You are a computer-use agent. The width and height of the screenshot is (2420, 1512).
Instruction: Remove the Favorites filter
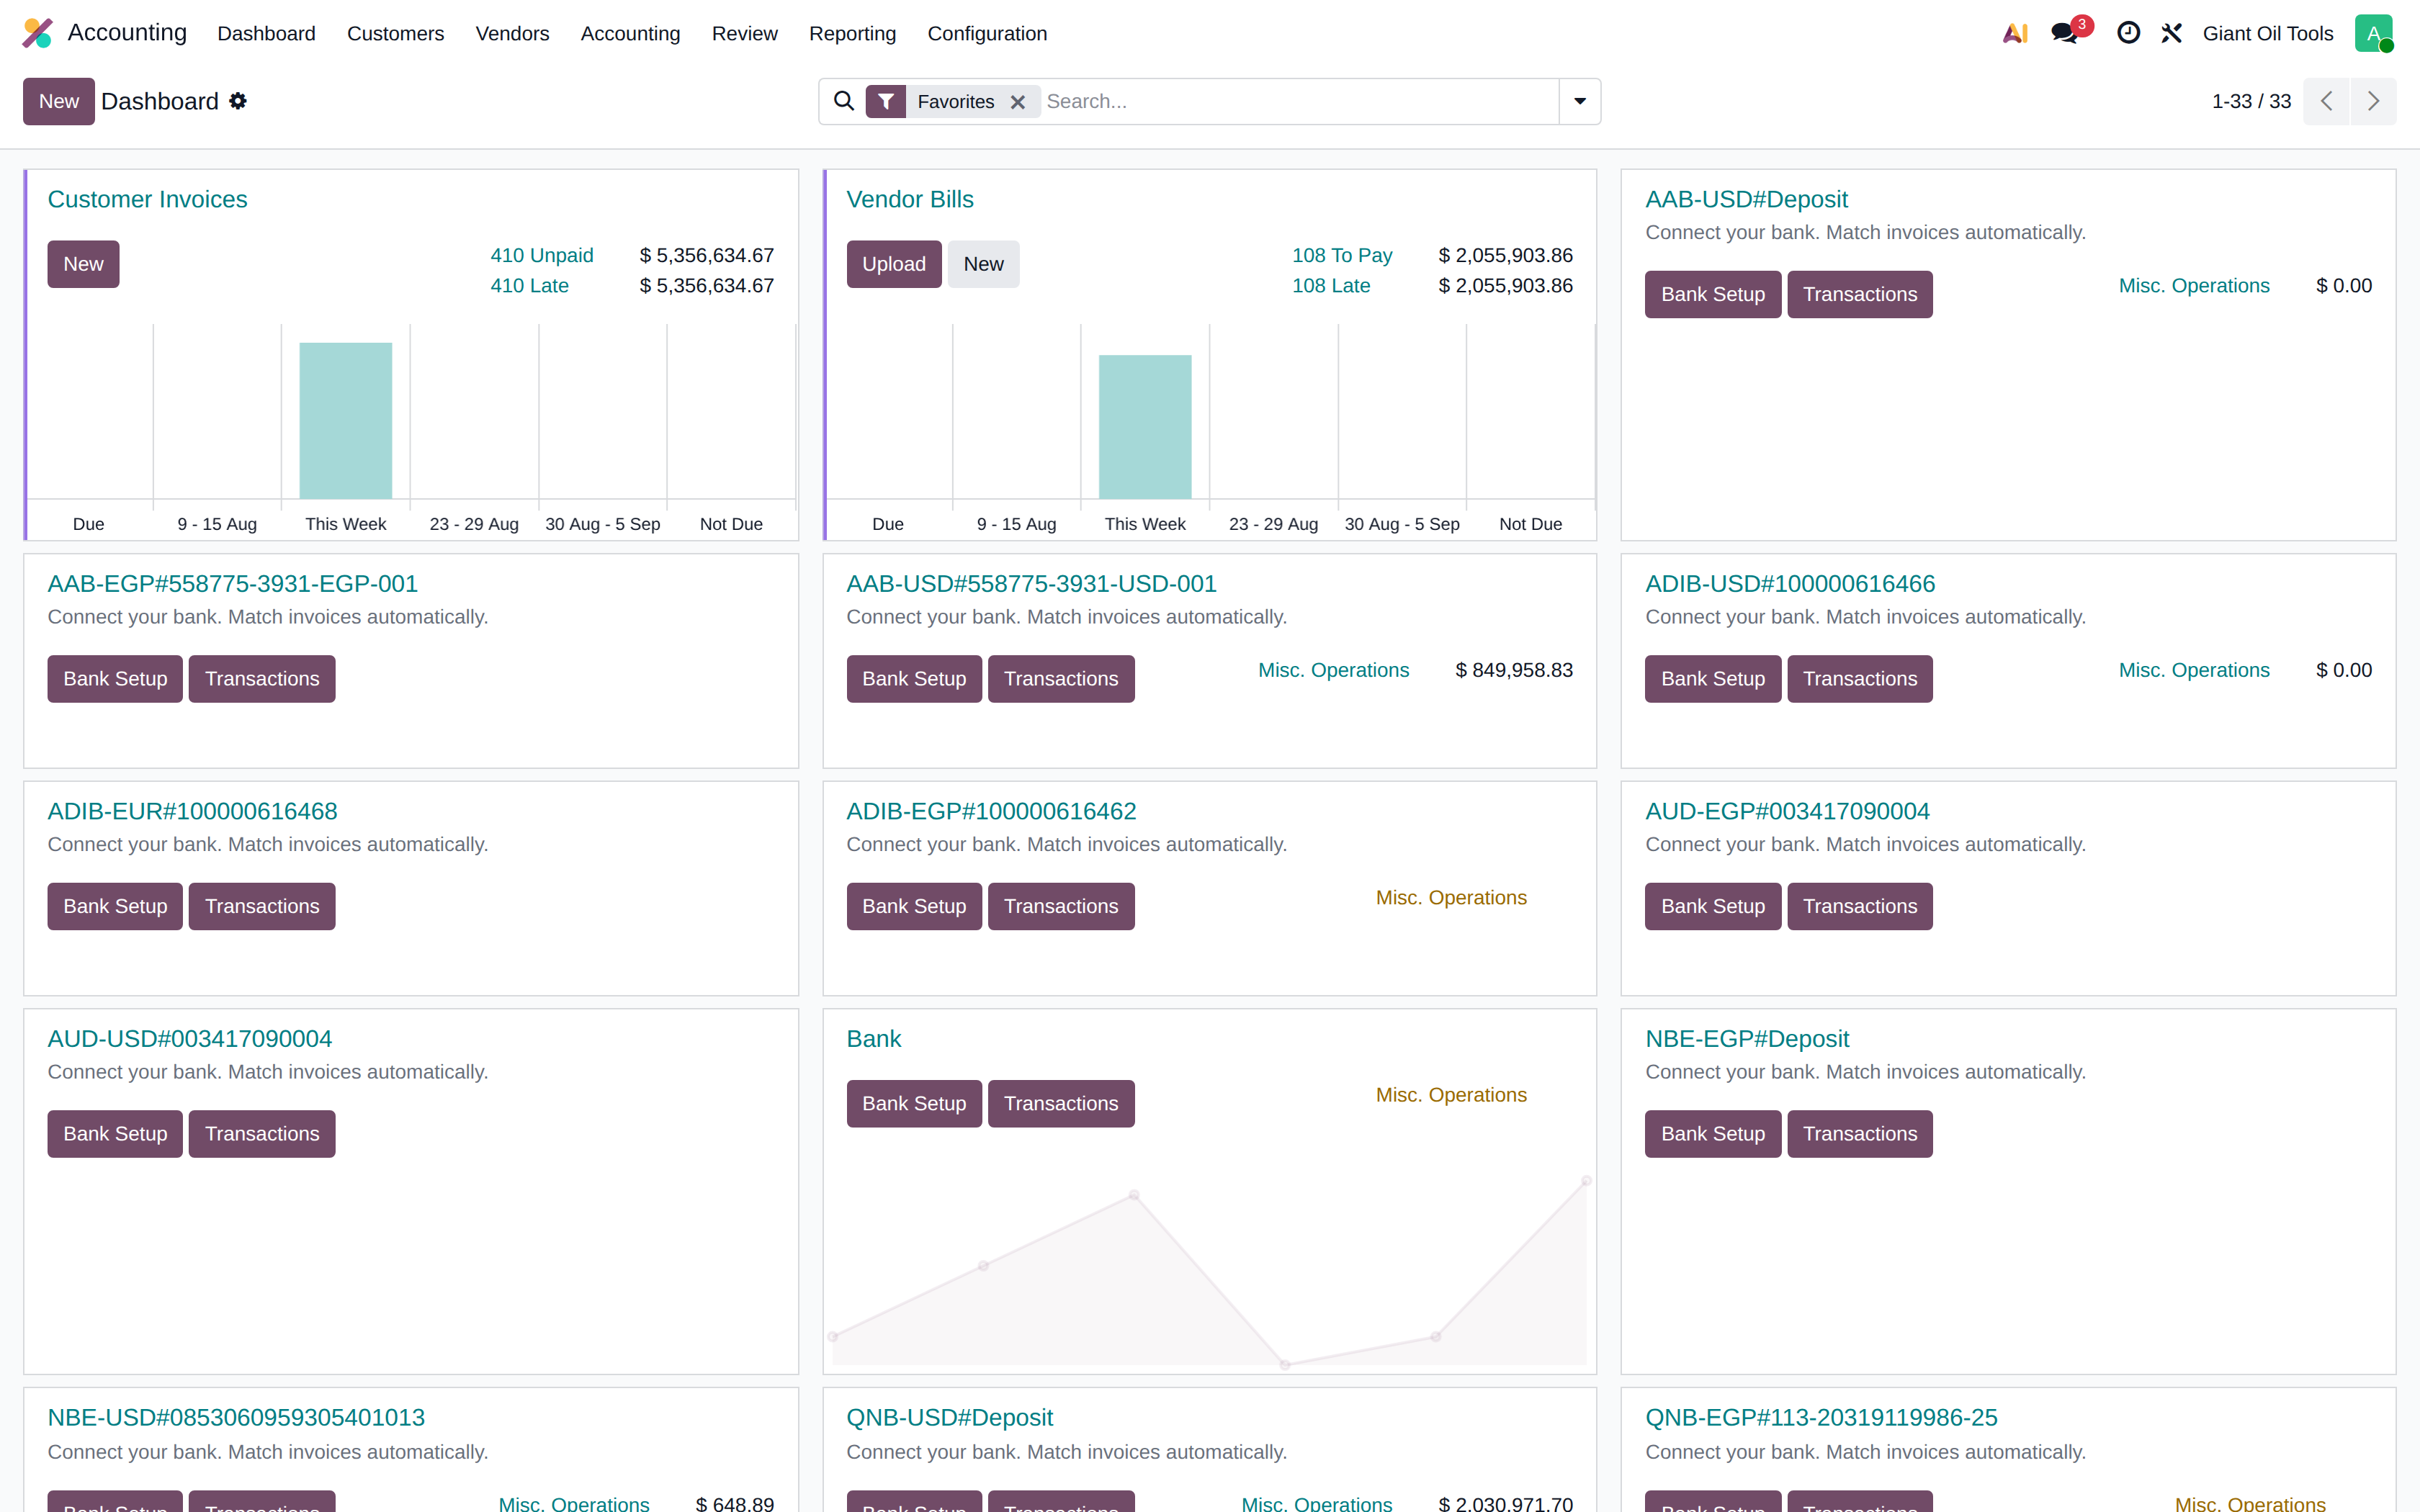(1018, 102)
